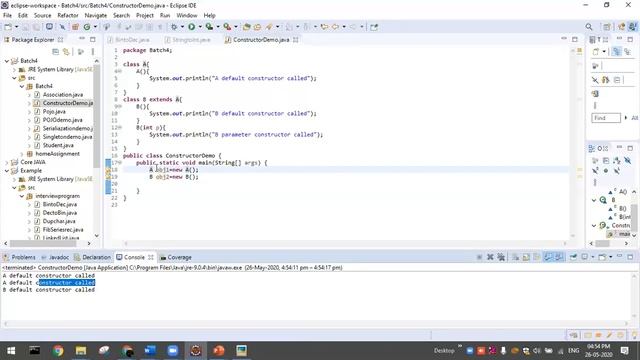640x360 pixels.
Task: Open the Navigate menu
Action: [x=96, y=16]
